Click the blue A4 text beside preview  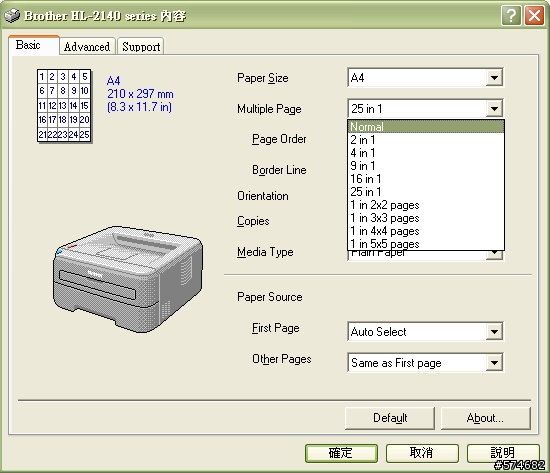click(114, 81)
